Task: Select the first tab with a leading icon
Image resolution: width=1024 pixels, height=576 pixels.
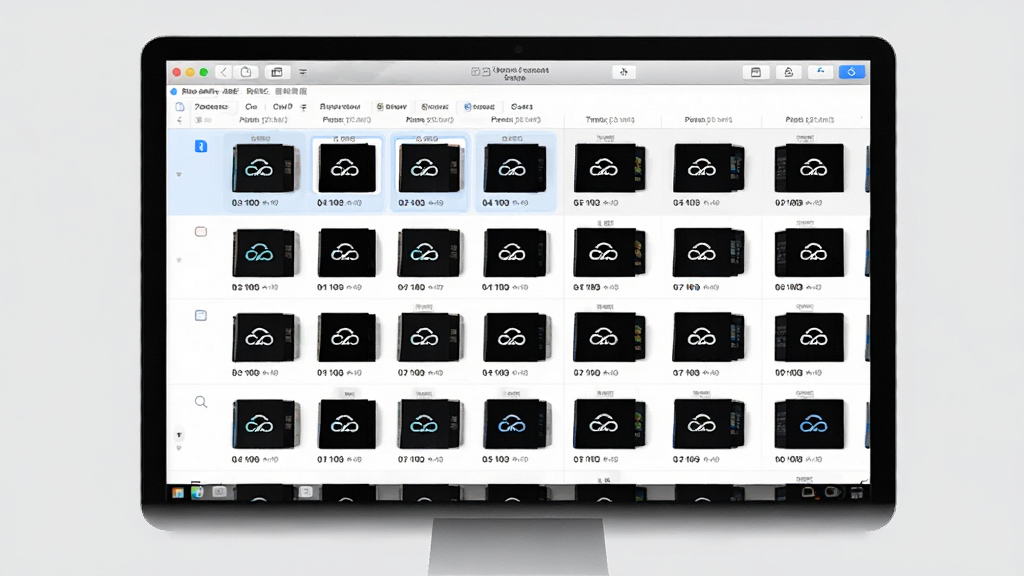Action: [391, 106]
